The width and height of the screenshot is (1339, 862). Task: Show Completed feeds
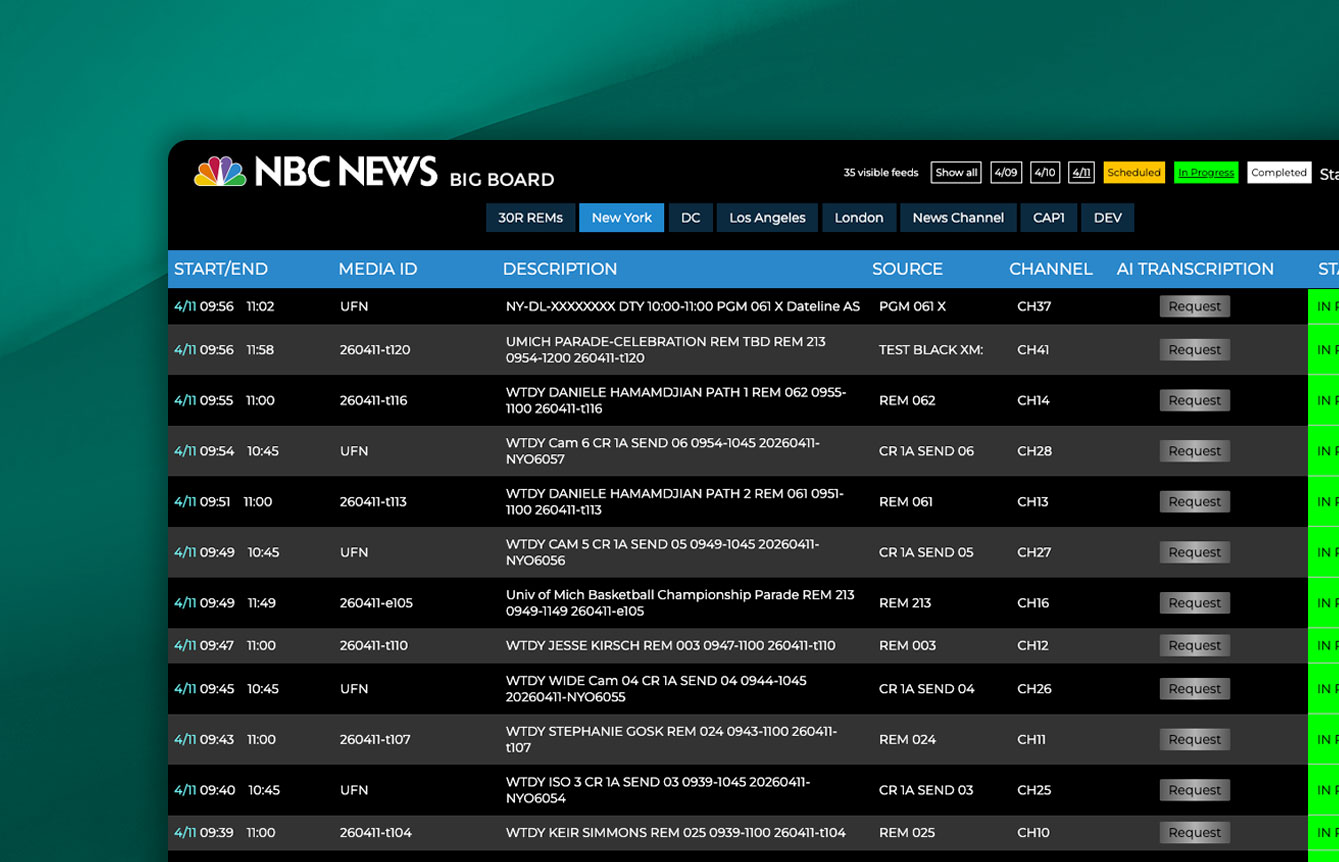pos(1279,171)
